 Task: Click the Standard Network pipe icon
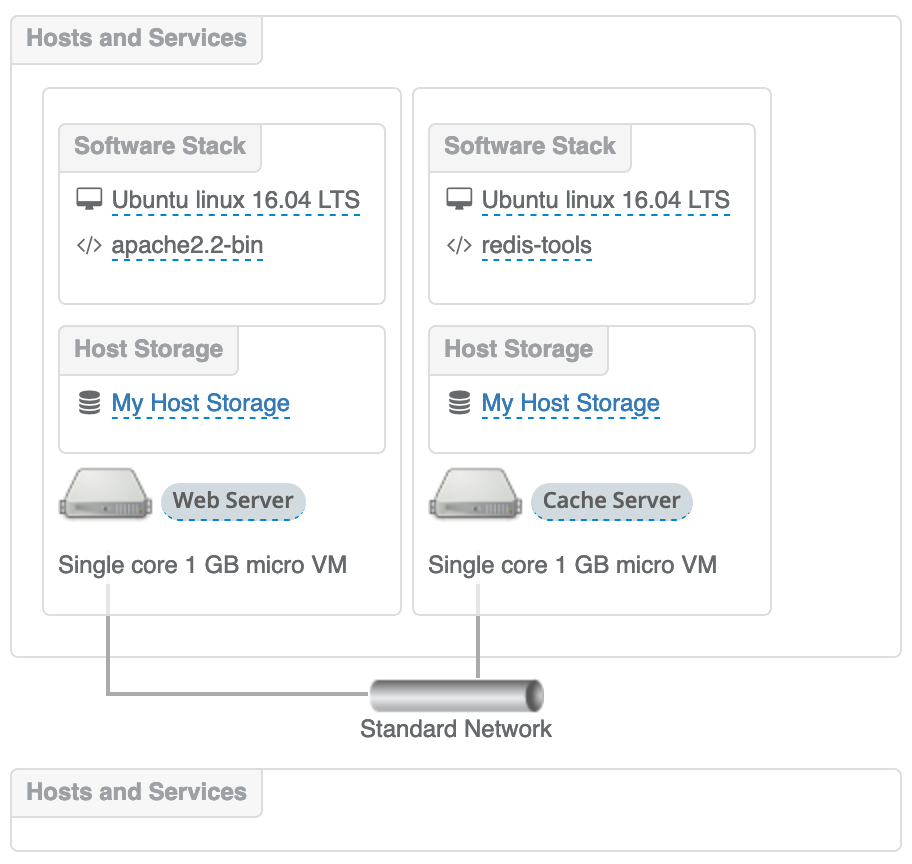pyautogui.click(x=457, y=695)
